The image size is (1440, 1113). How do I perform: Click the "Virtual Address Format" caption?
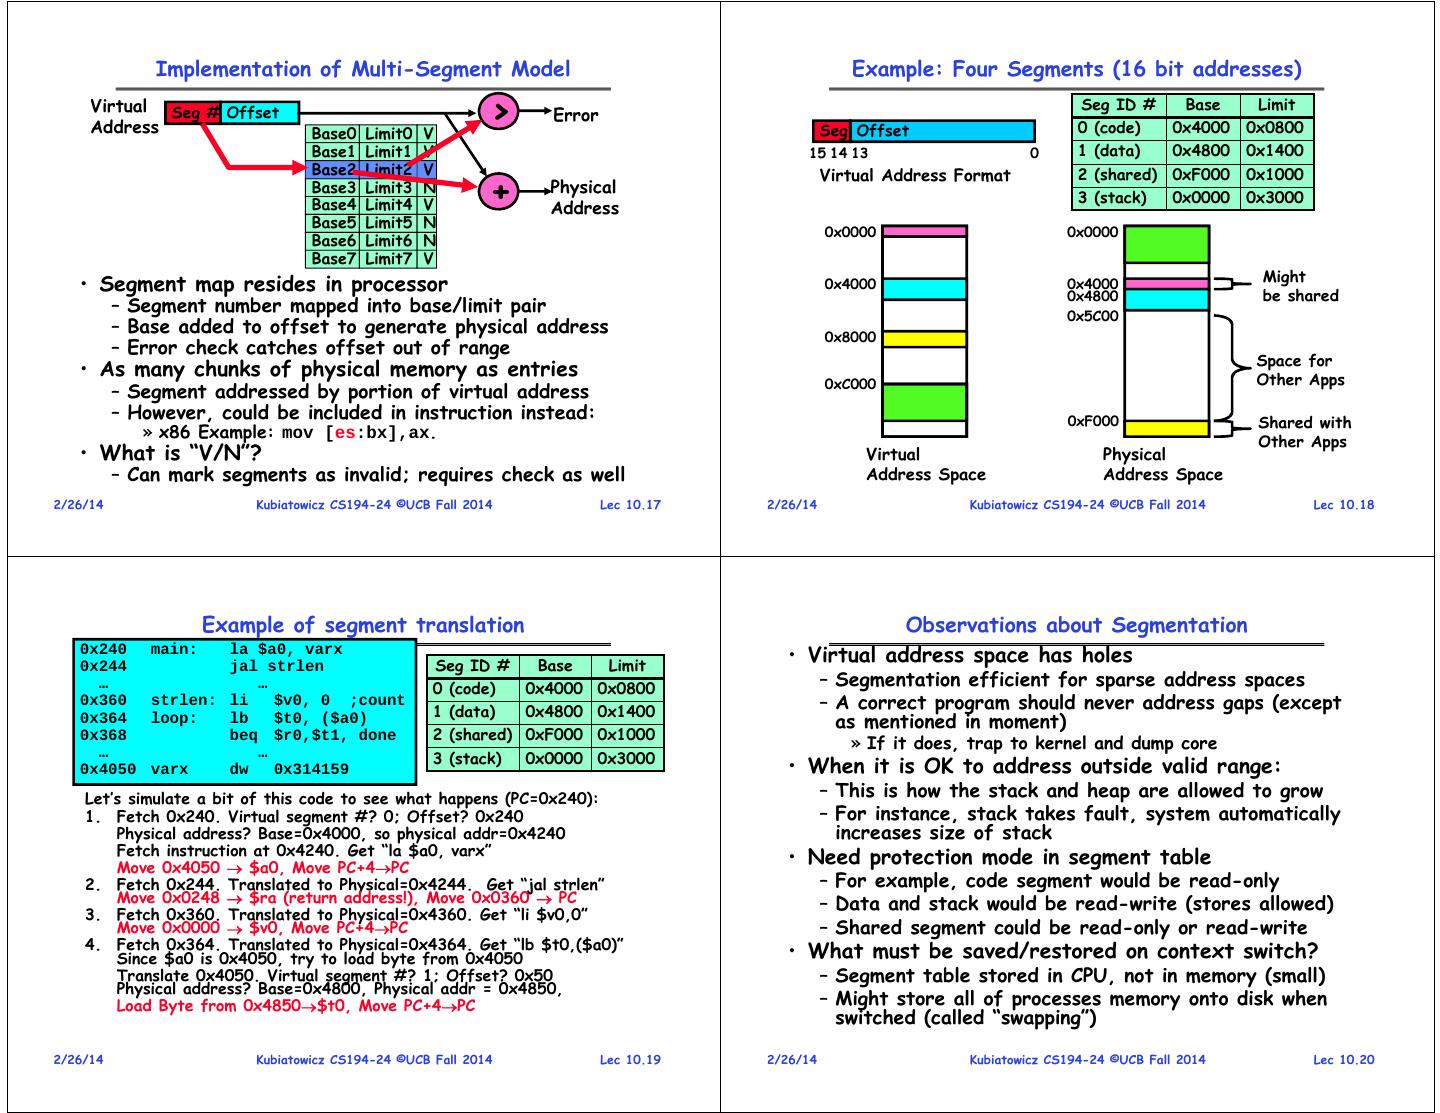click(x=914, y=175)
